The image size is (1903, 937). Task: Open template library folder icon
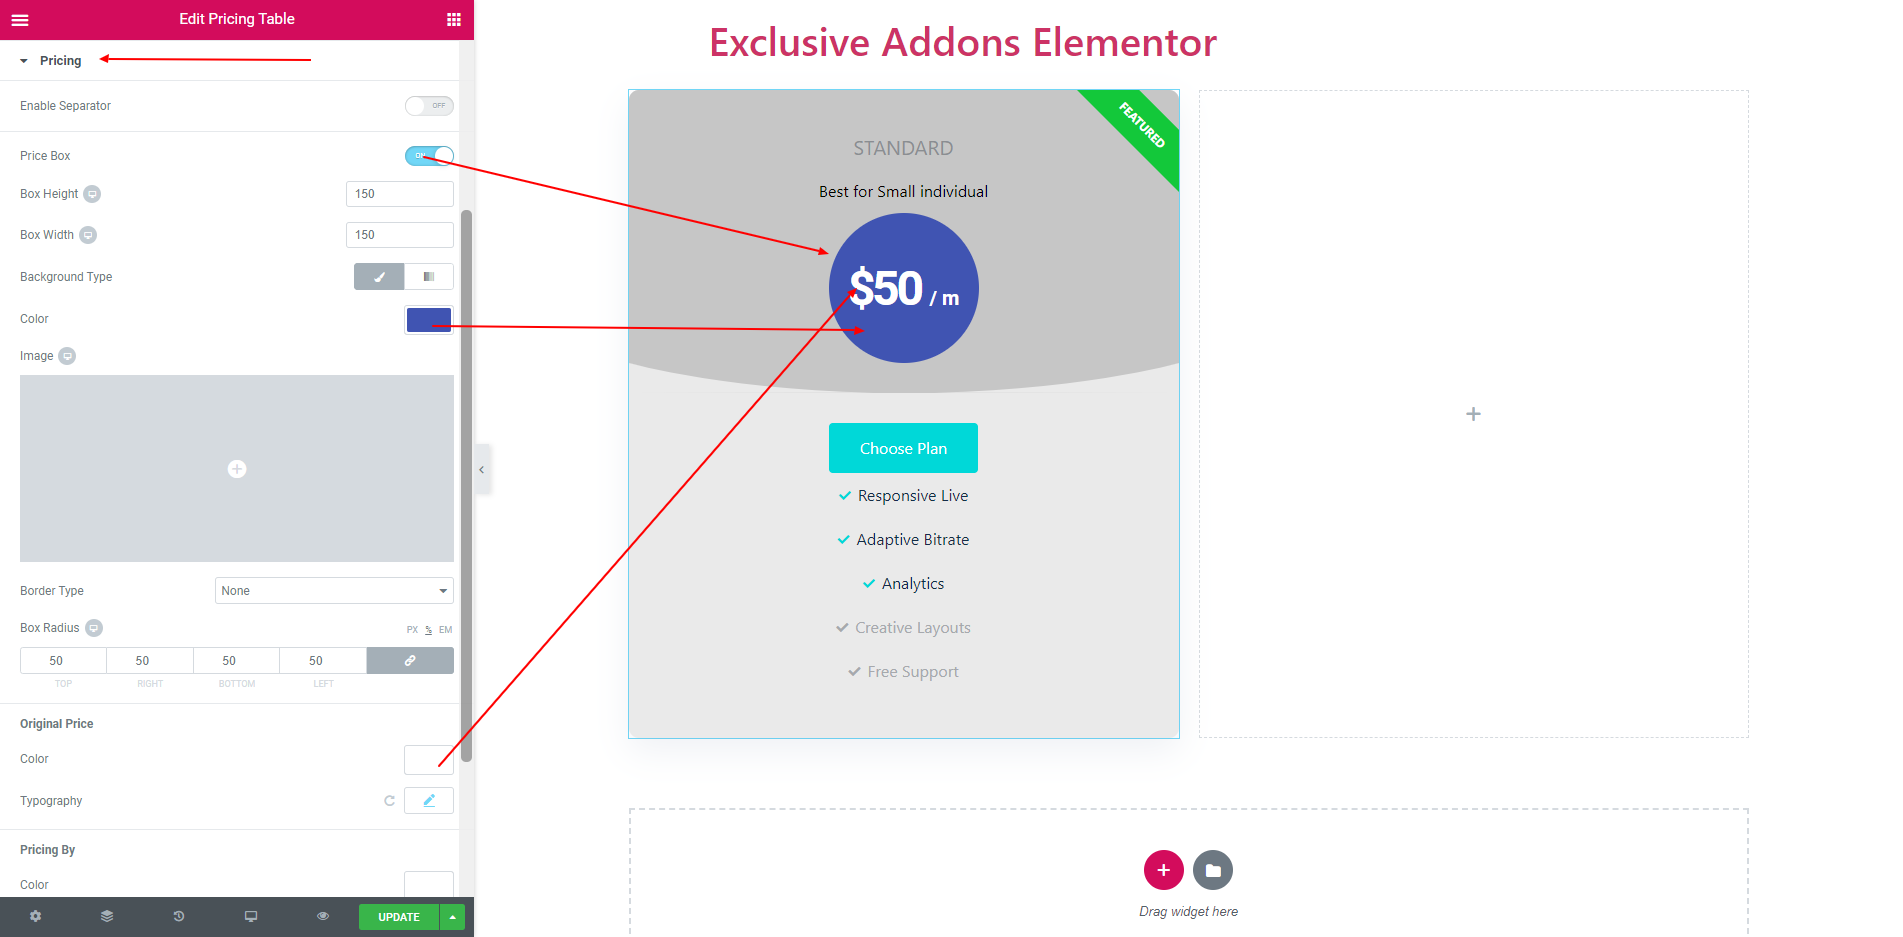click(1213, 870)
